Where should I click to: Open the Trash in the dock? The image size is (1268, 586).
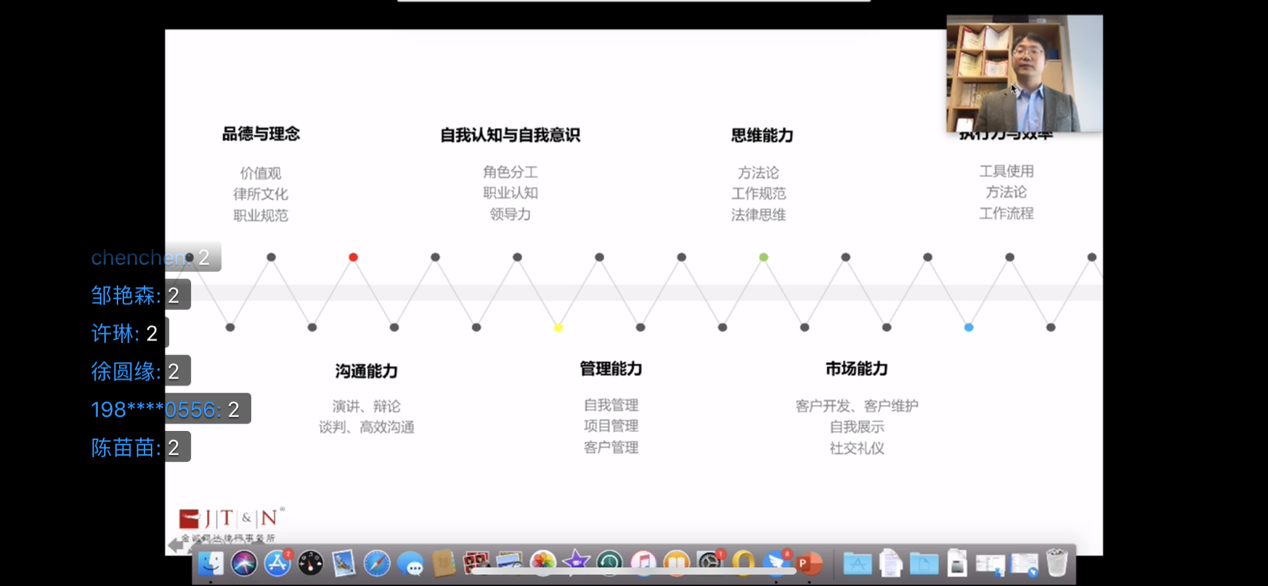pos(1057,563)
